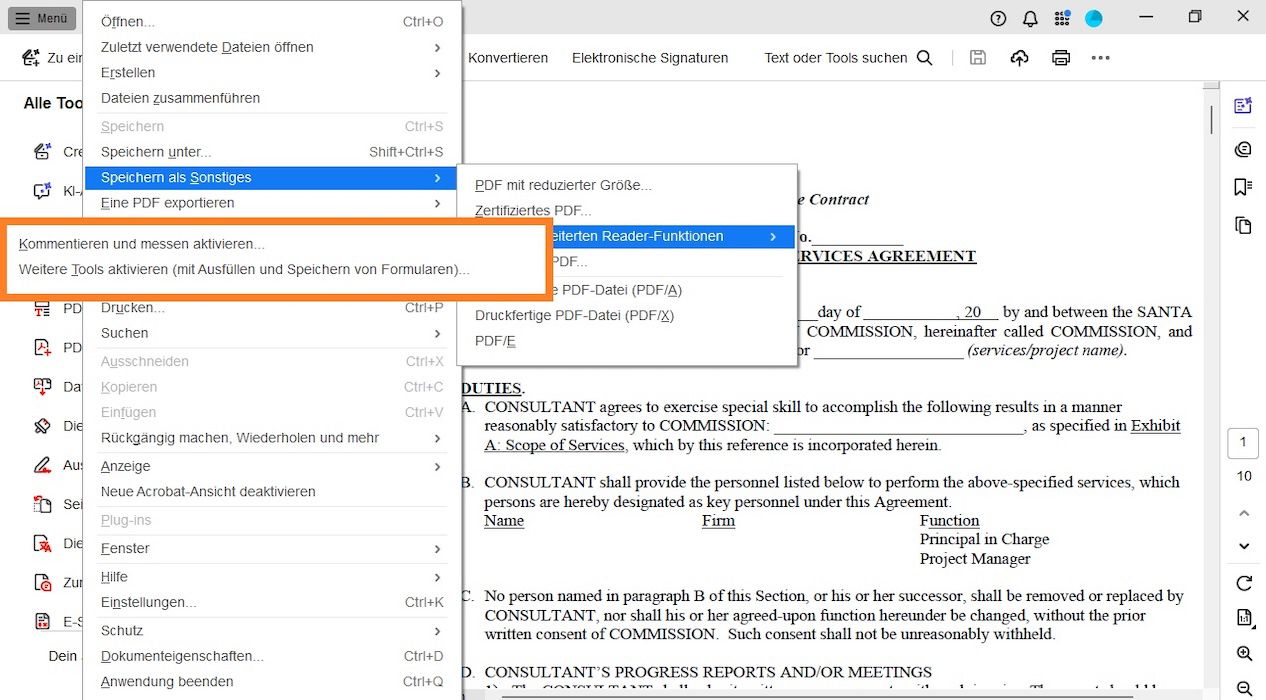
Task: Switch to the Konvertieren tab
Action: [508, 58]
